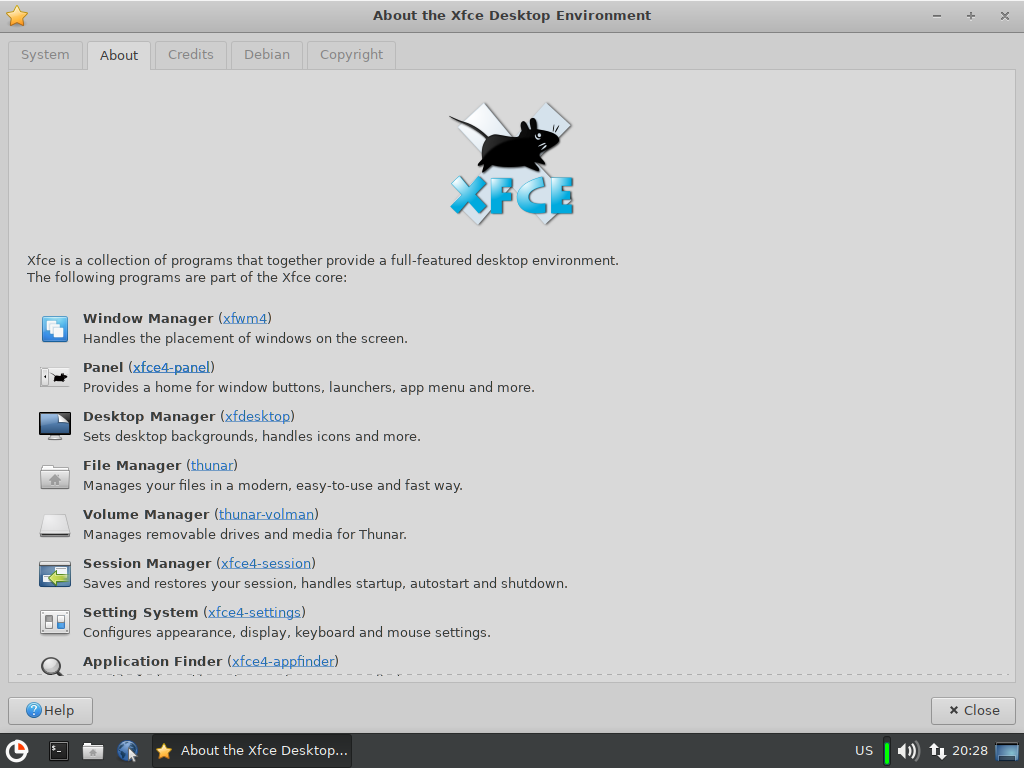This screenshot has height=768, width=1024.
Task: Click the 'Session Manager' heading text
Action: [147, 564]
